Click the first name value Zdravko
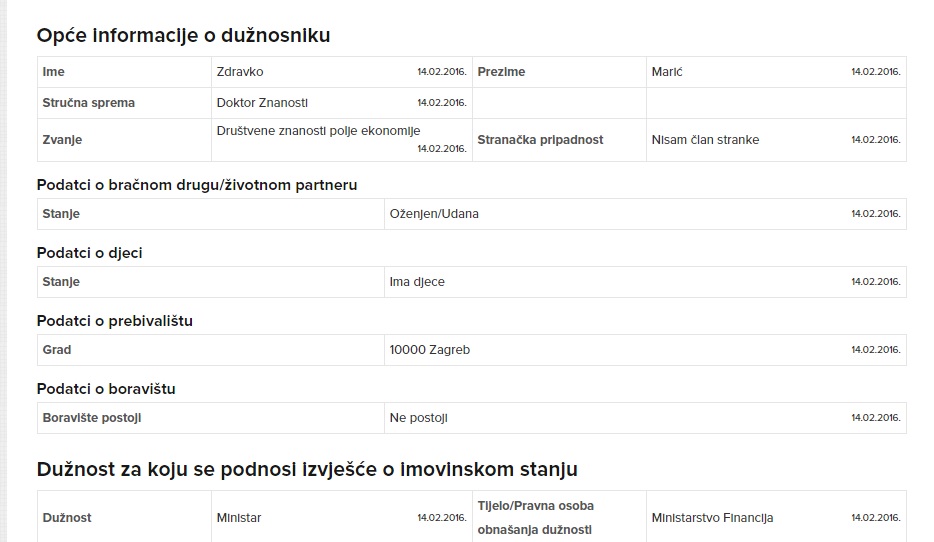Image resolution: width=934 pixels, height=542 pixels. tap(239, 72)
